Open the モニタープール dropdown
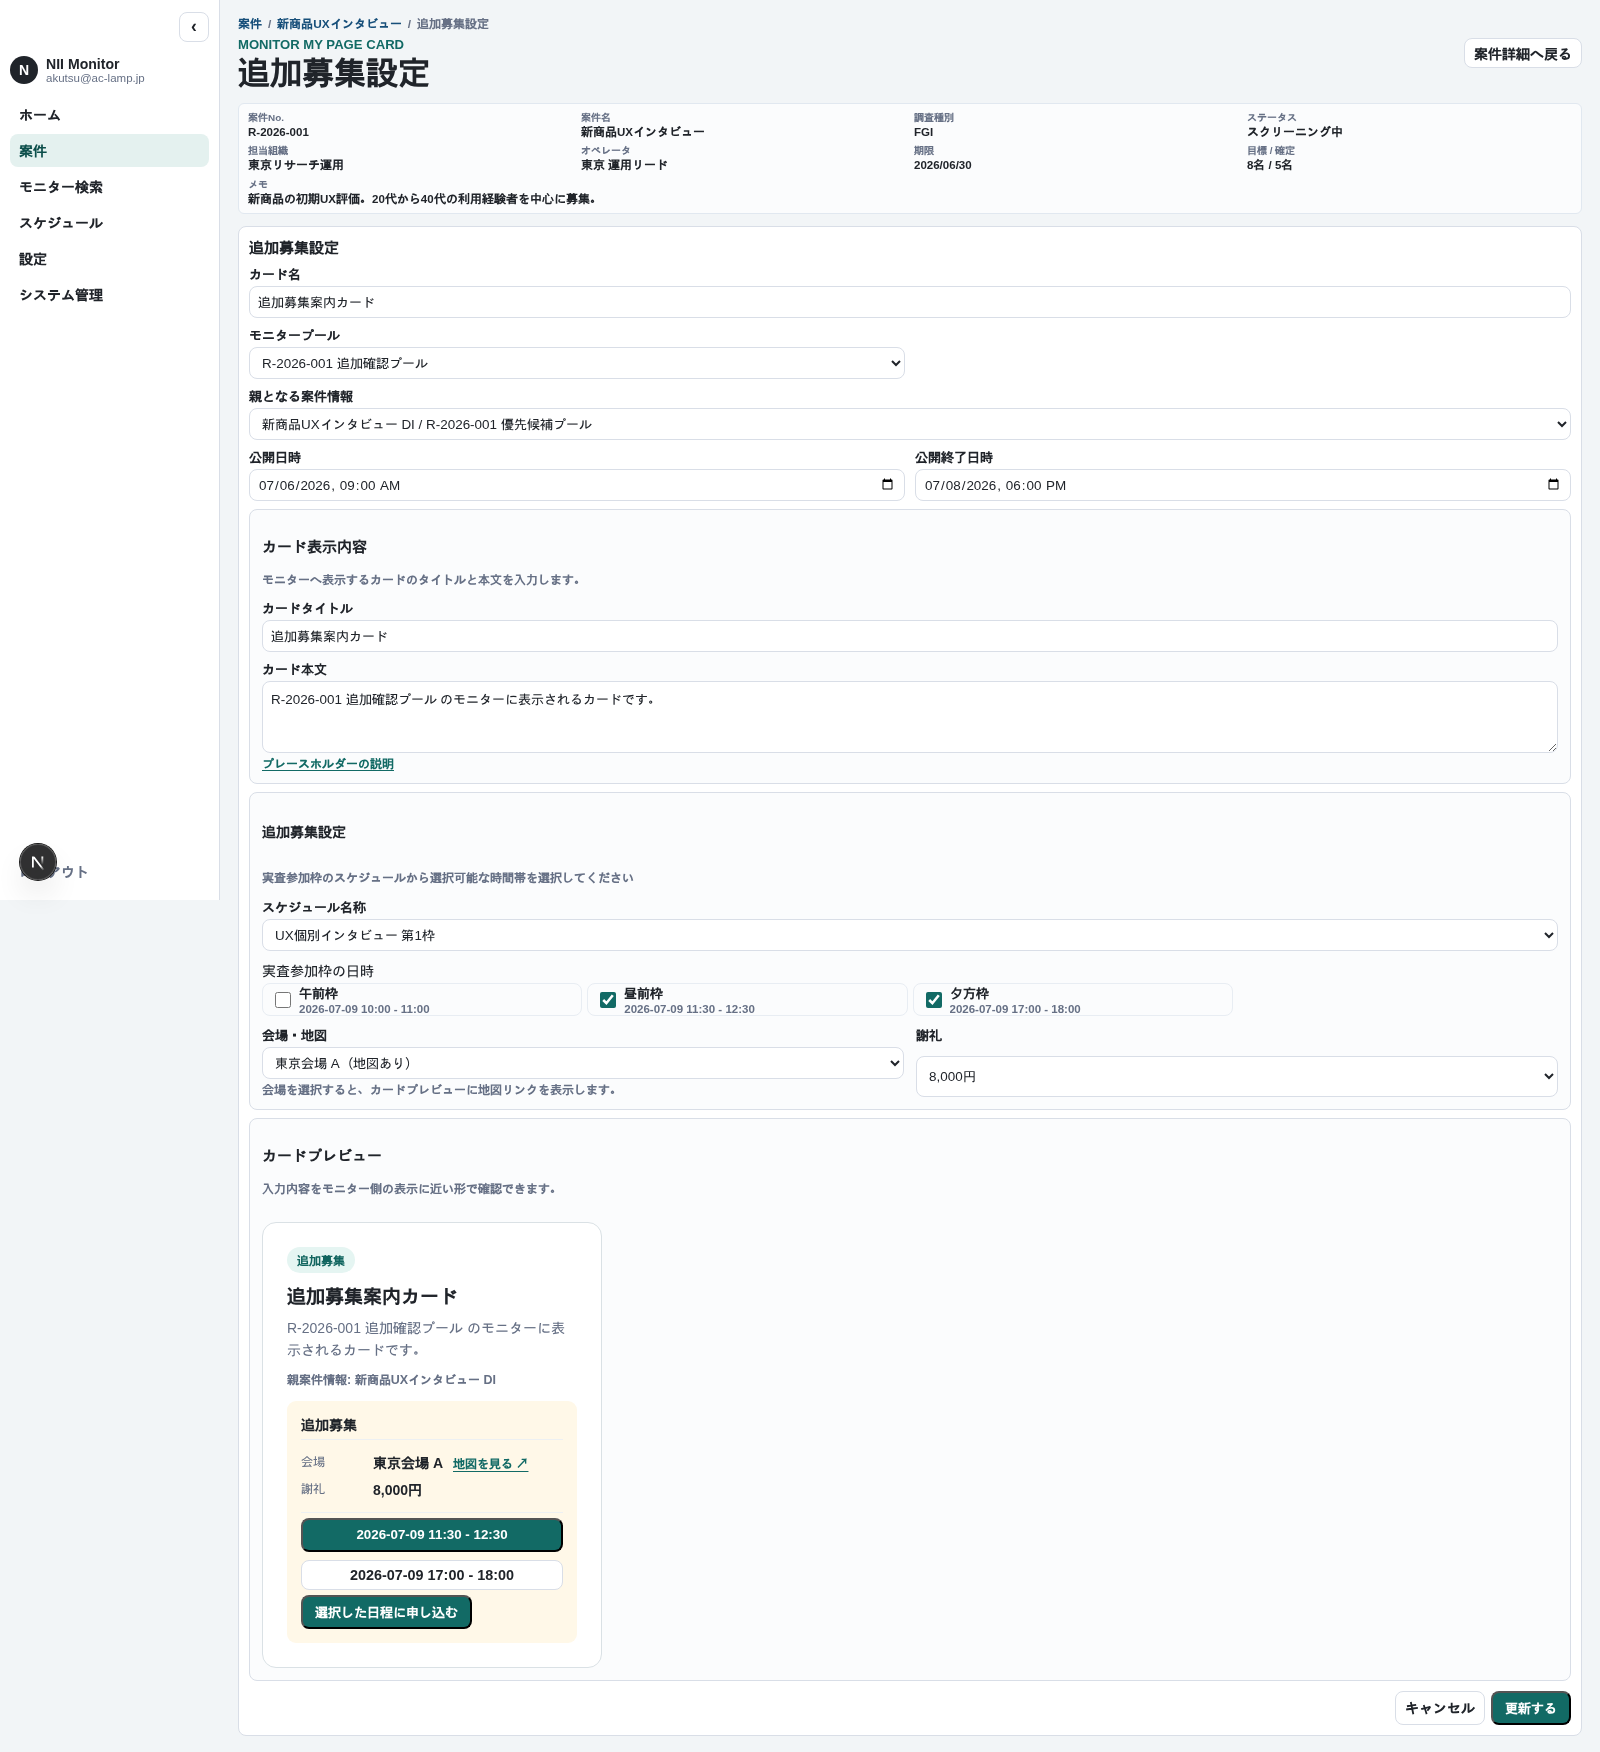The width and height of the screenshot is (1600, 1752). pyautogui.click(x=577, y=363)
